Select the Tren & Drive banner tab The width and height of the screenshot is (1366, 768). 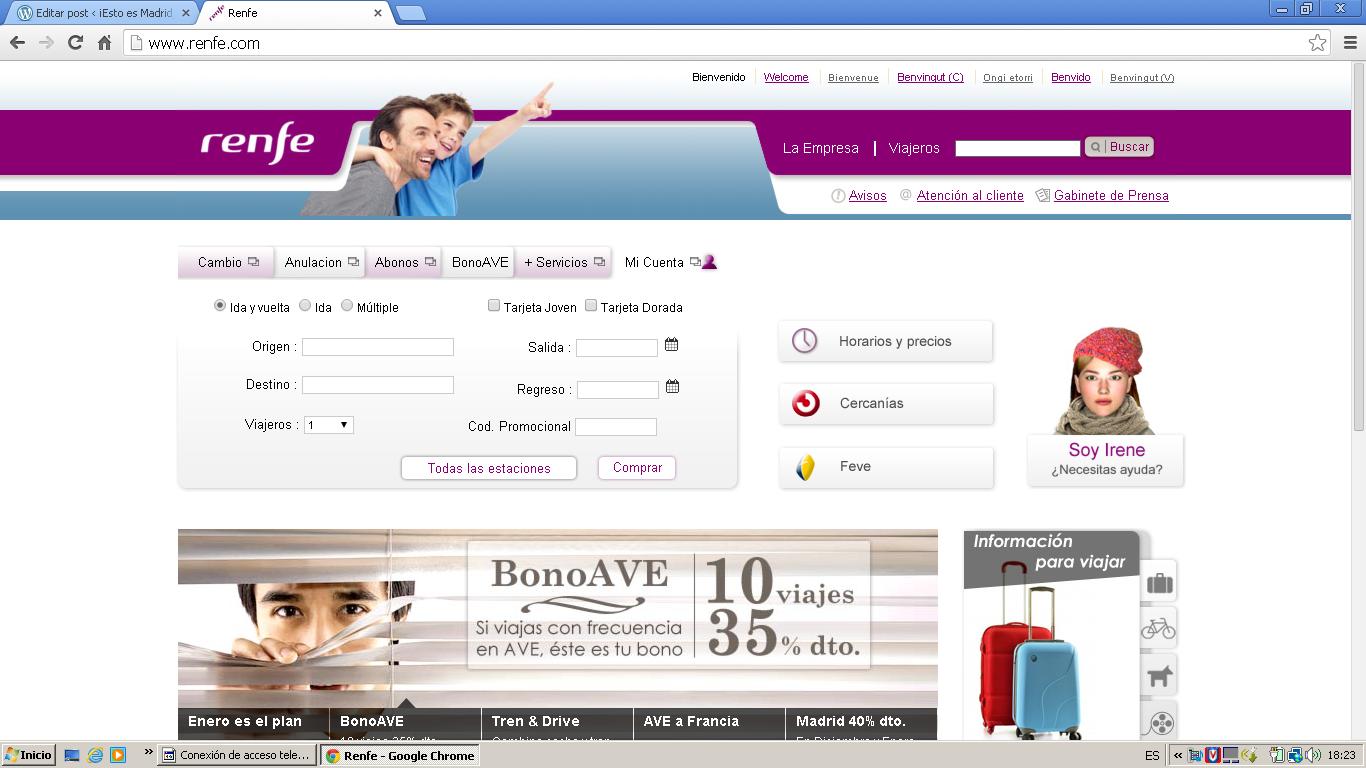[557, 724]
